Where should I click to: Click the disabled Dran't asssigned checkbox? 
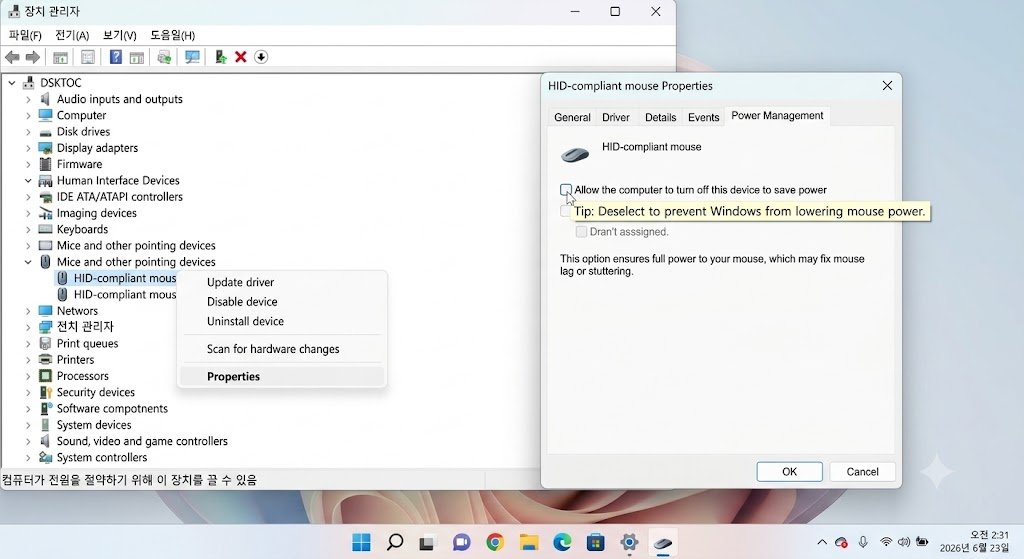pyautogui.click(x=581, y=232)
